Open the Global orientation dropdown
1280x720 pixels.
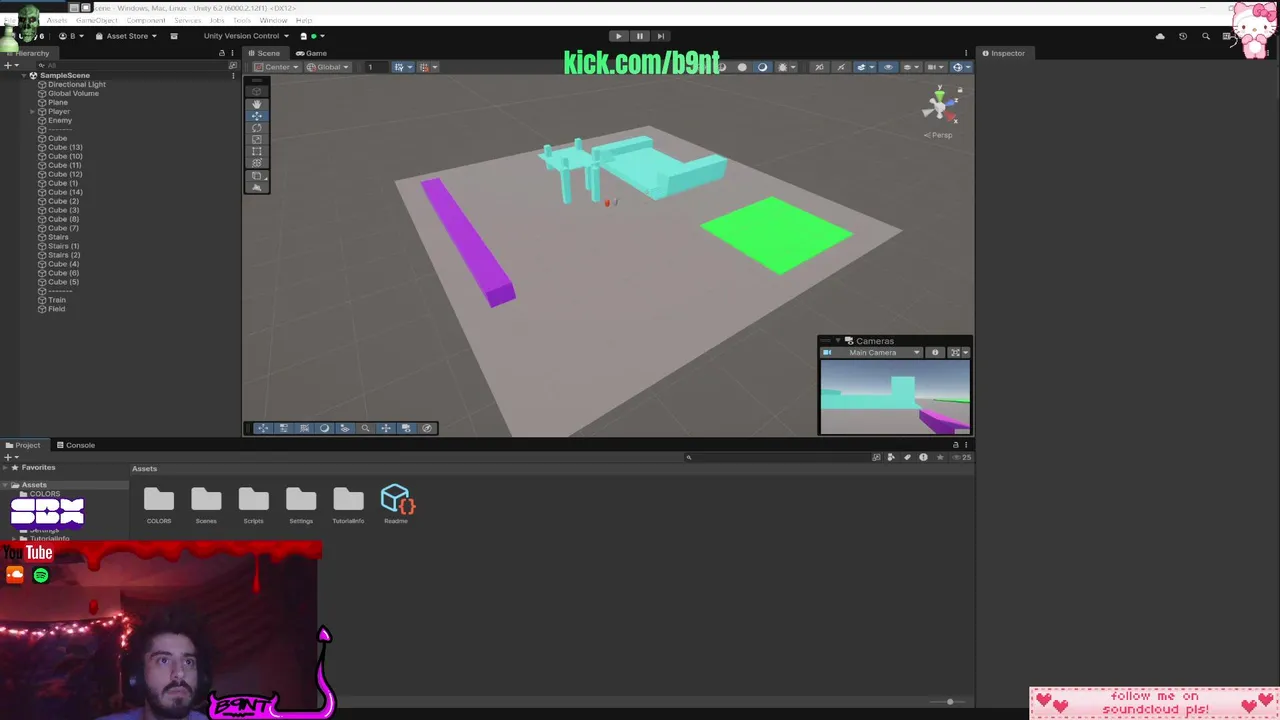[x=328, y=67]
